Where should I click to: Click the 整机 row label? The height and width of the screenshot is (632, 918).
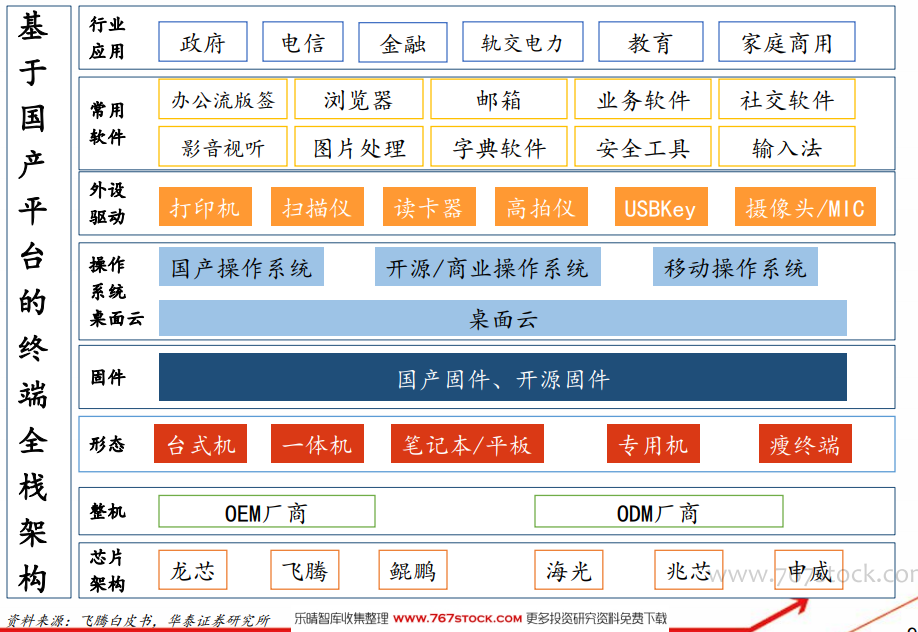(x=107, y=511)
